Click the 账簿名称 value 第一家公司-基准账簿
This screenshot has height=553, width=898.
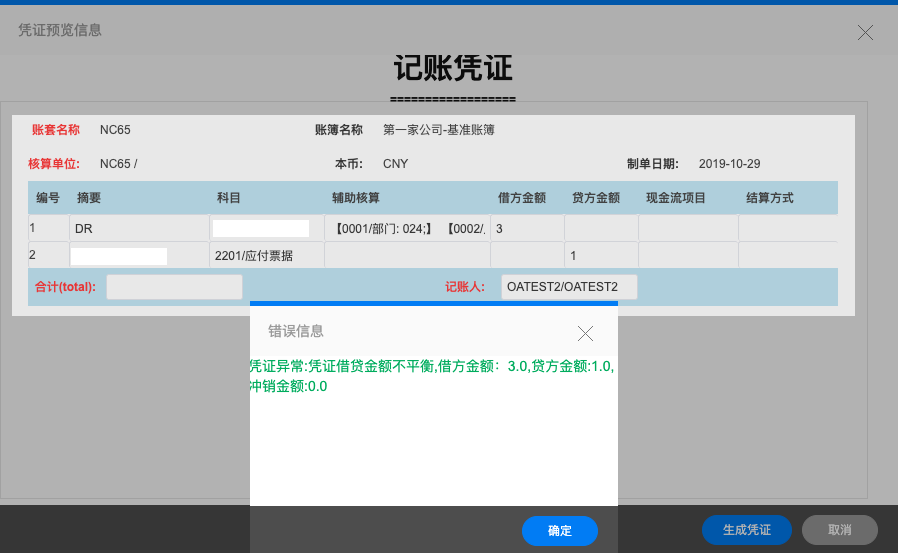(x=439, y=130)
